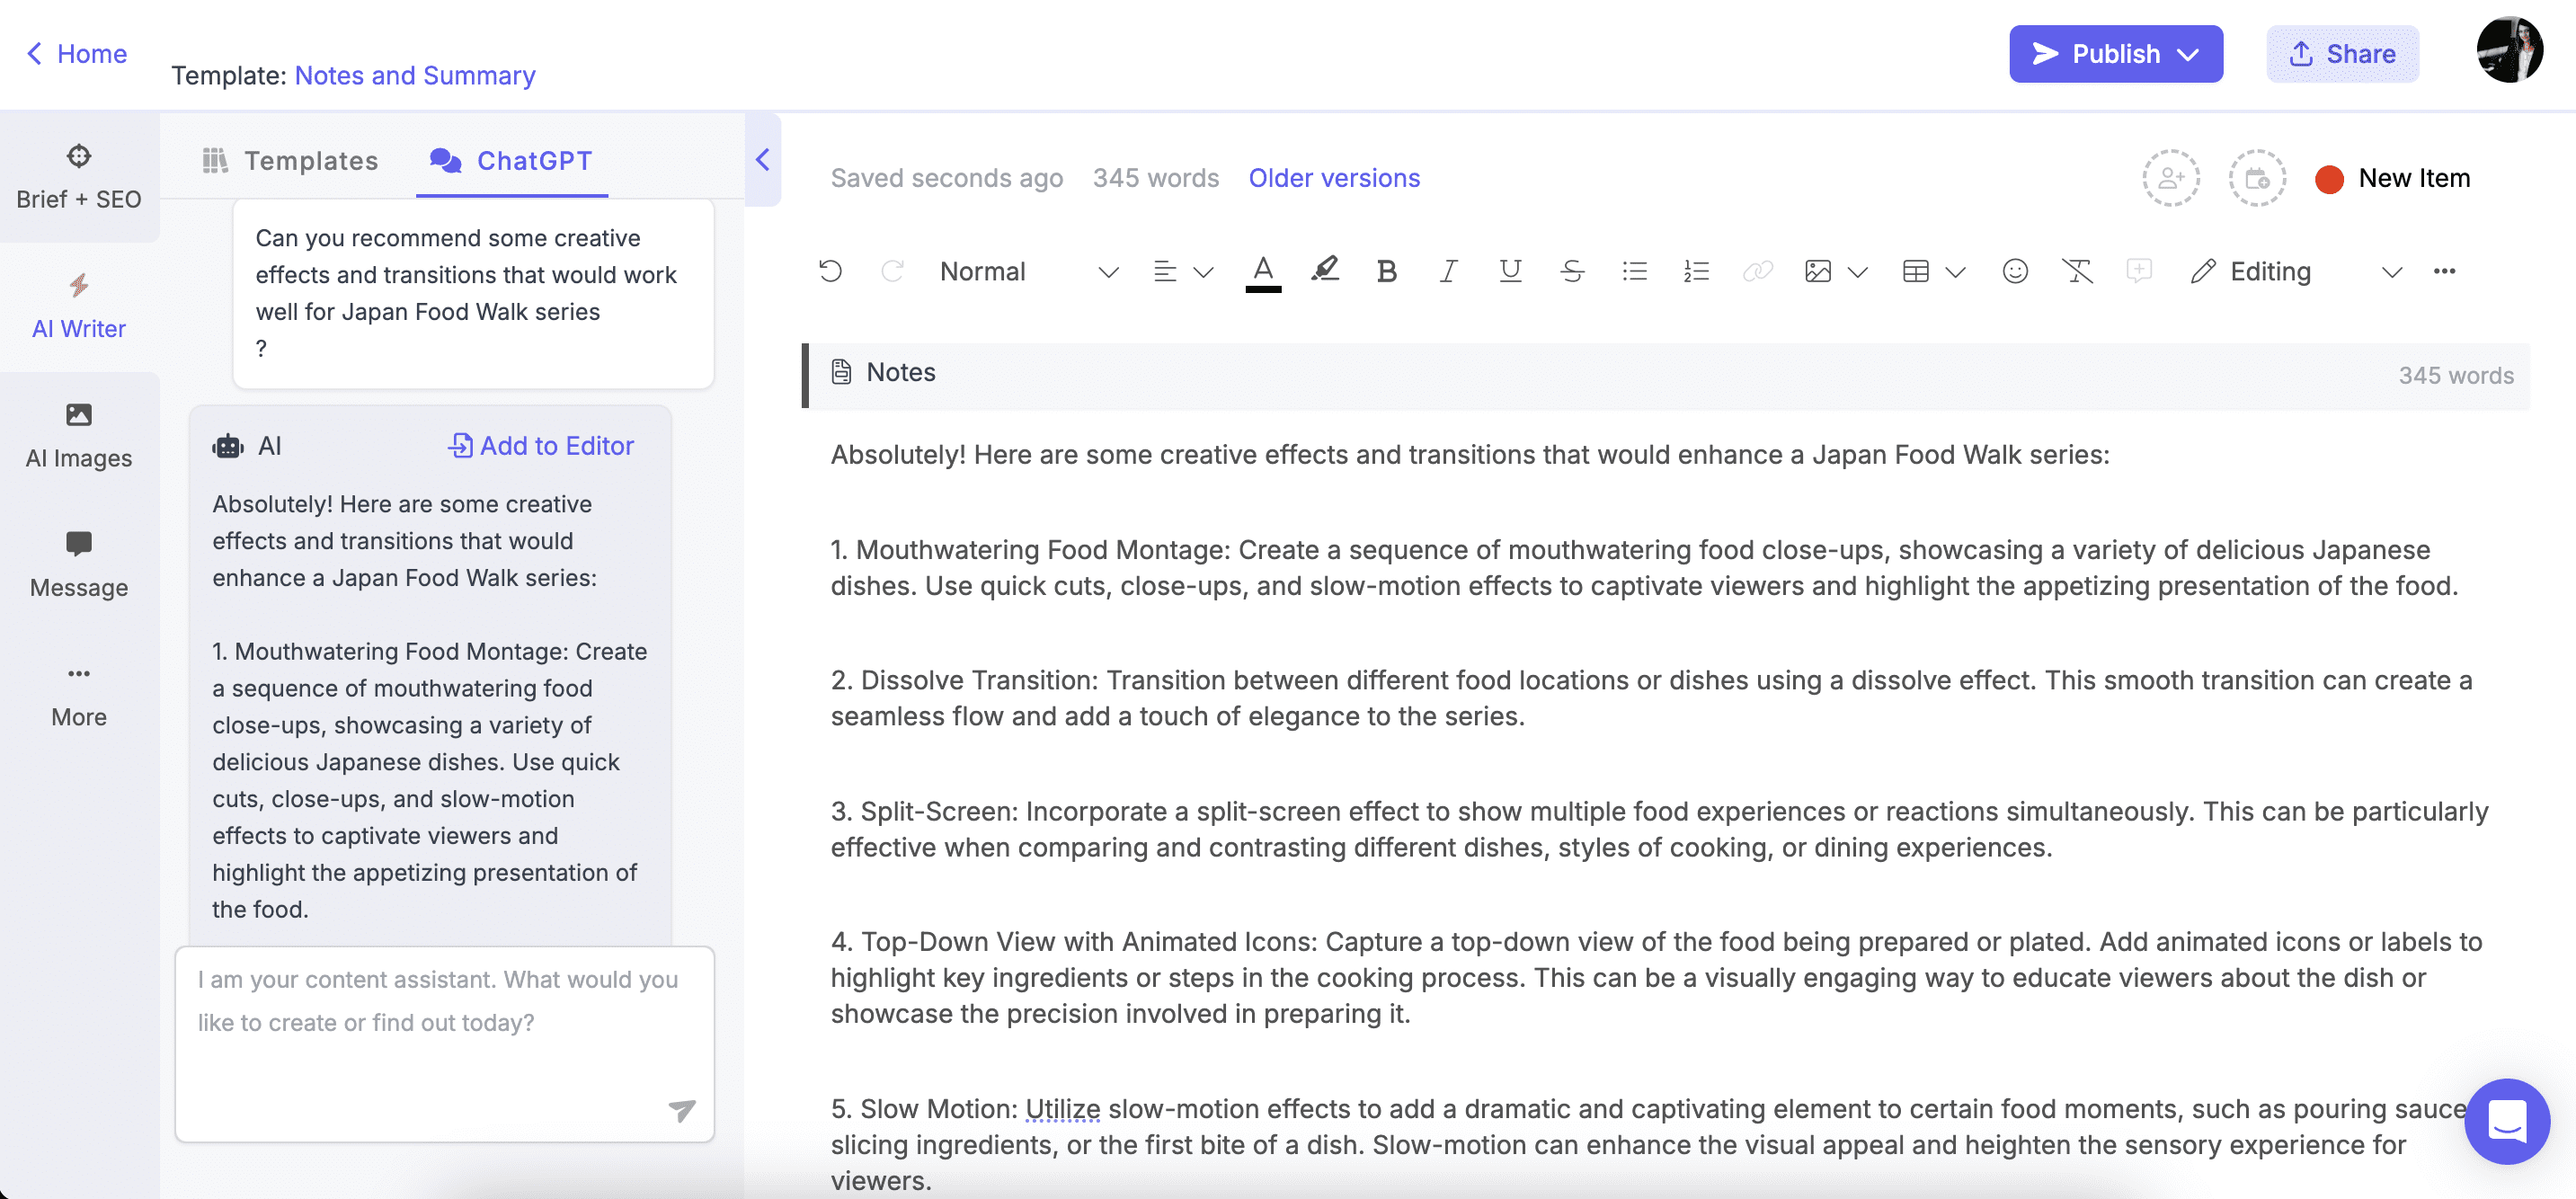Expand the Publish dropdown chevron

coord(2188,54)
